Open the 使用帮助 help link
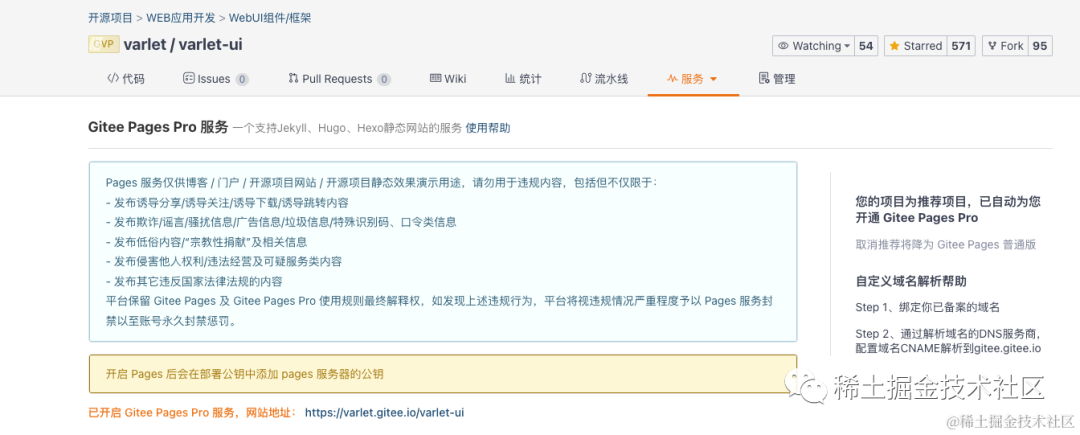The height and width of the screenshot is (435, 1080). click(x=488, y=128)
